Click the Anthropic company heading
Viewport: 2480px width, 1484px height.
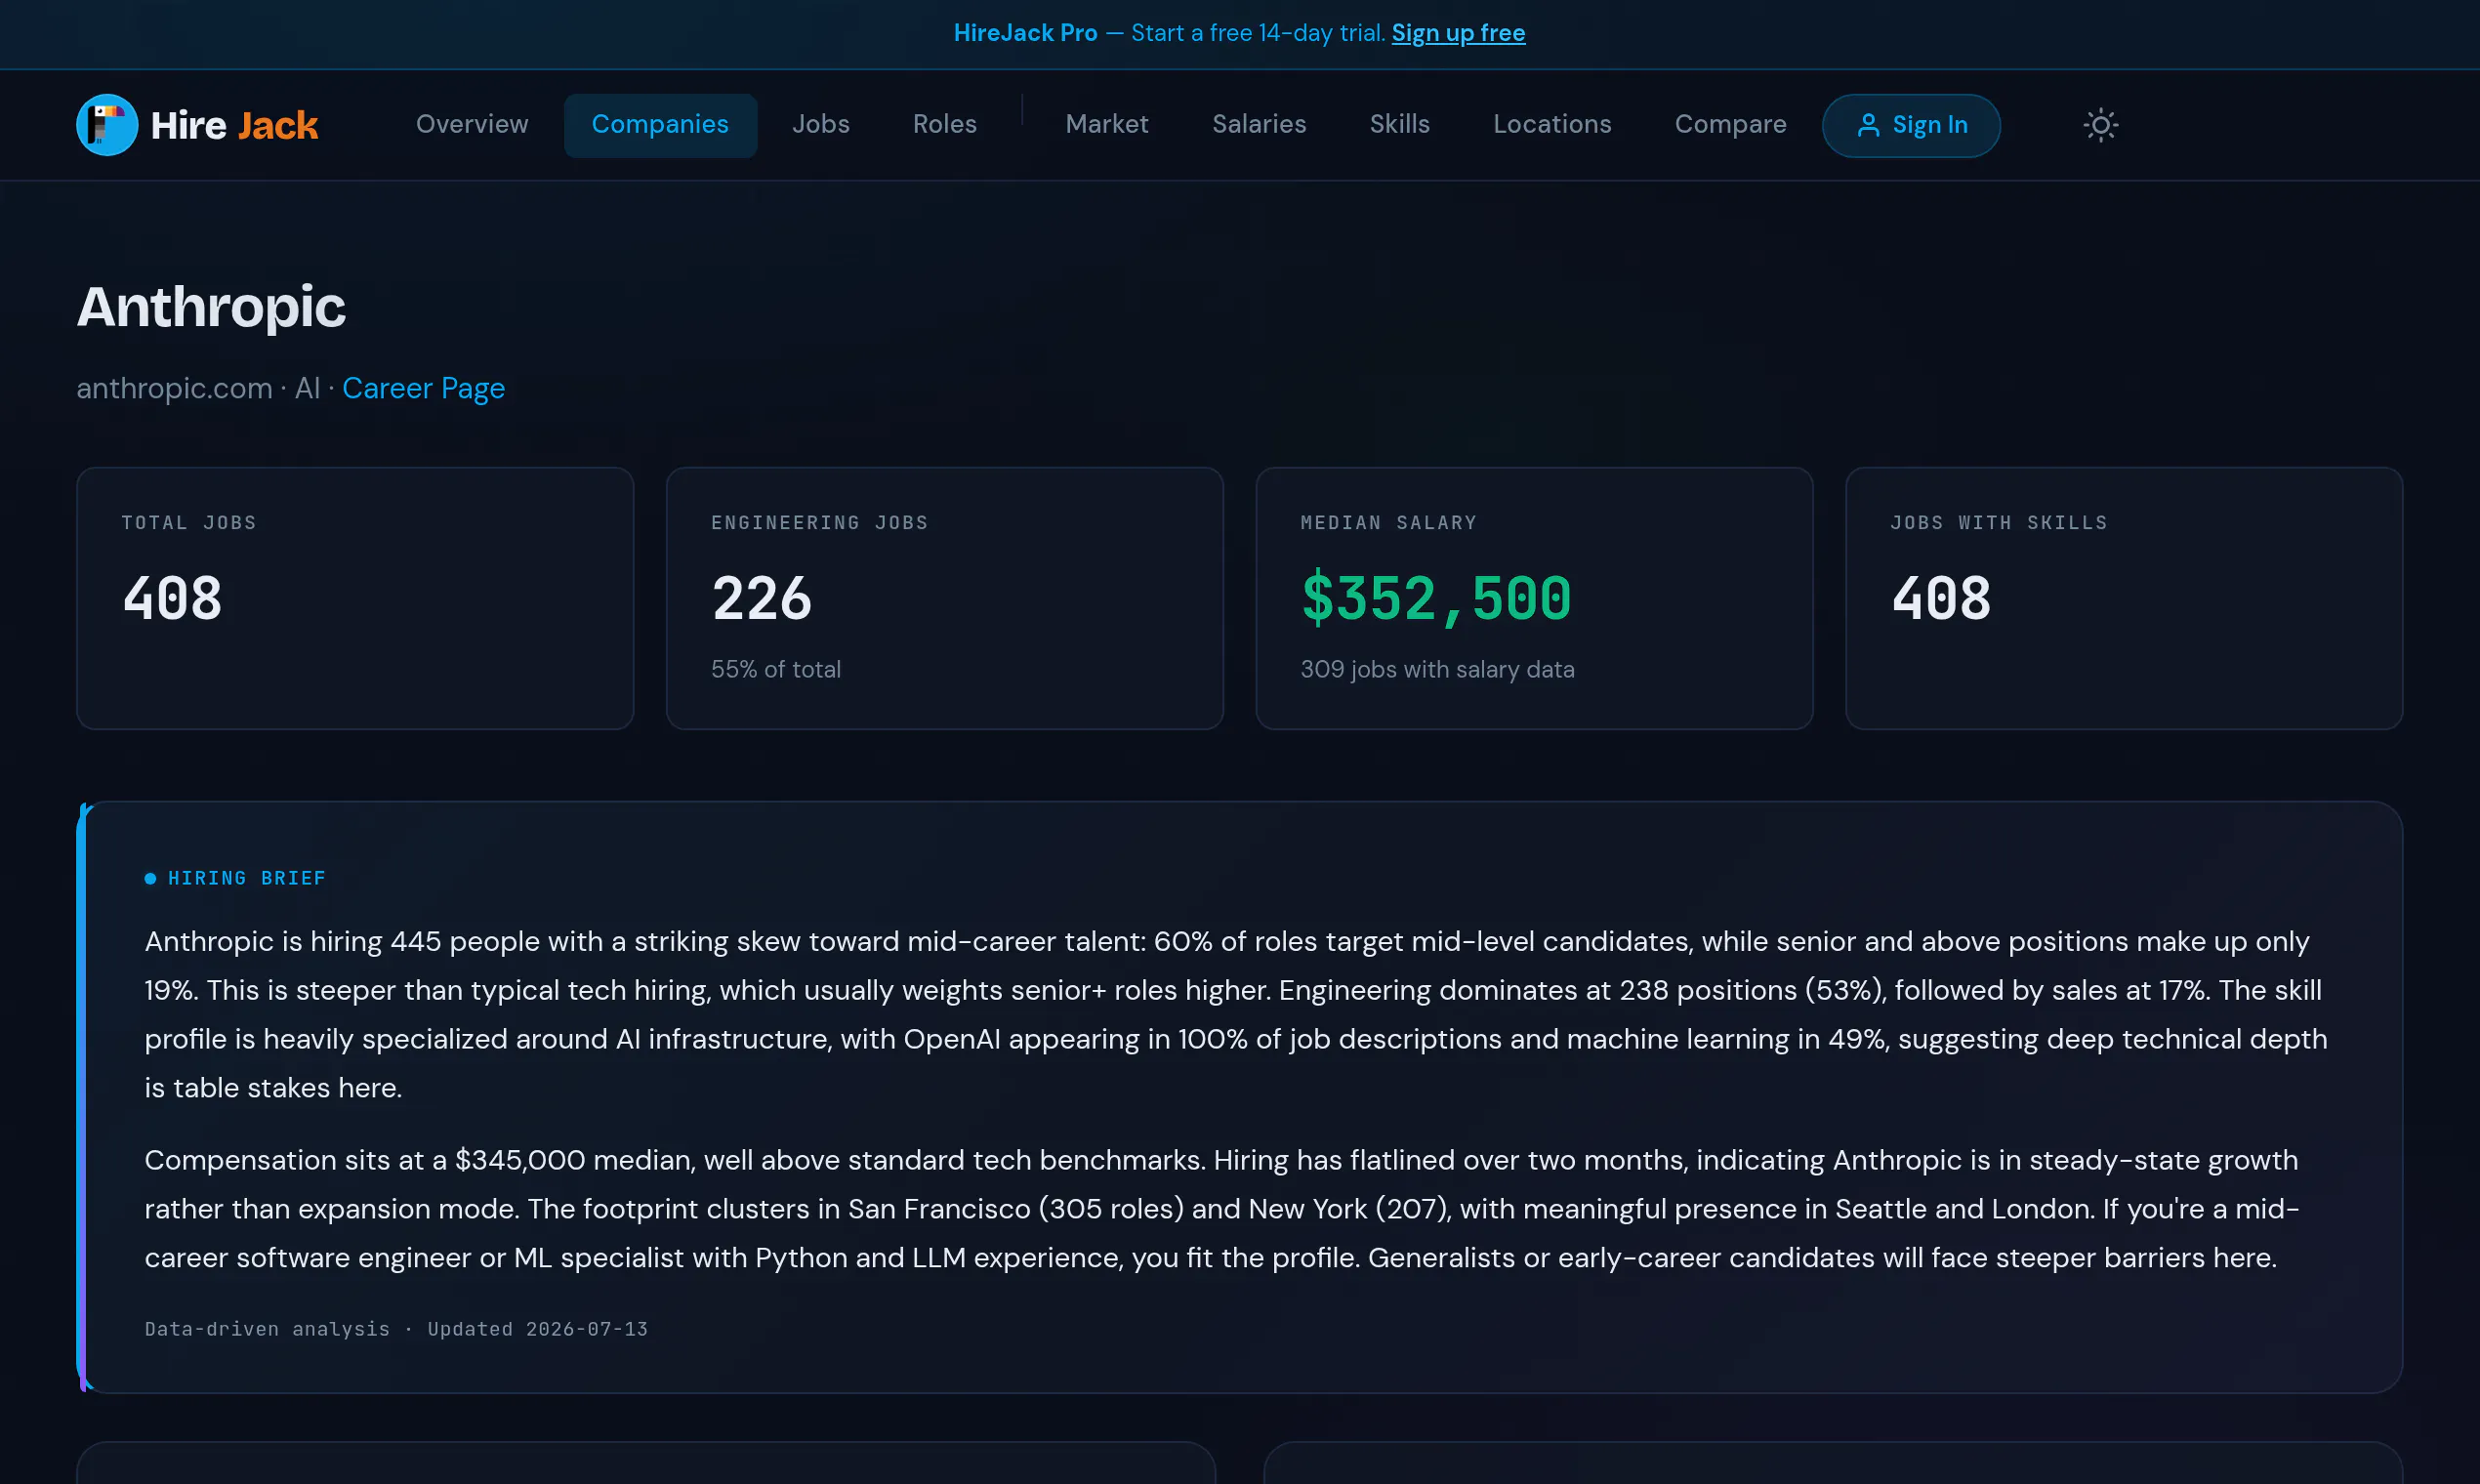tap(211, 306)
